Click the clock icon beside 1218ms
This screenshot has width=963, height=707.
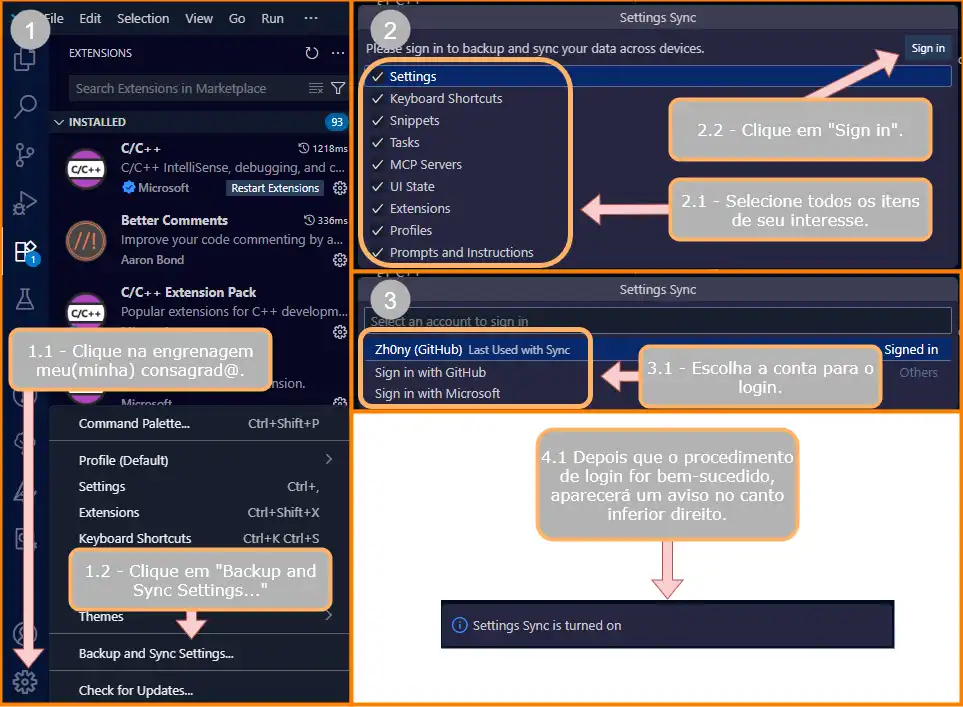(x=303, y=148)
